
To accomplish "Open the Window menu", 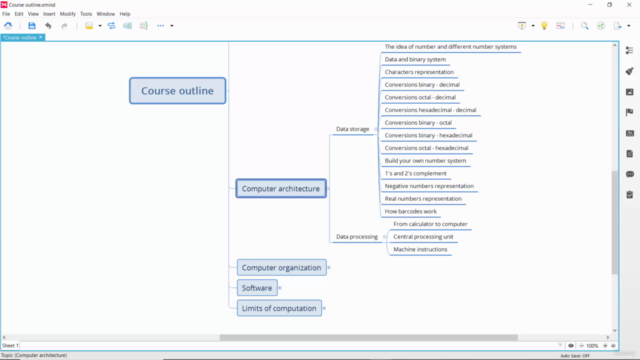I will coord(106,14).
